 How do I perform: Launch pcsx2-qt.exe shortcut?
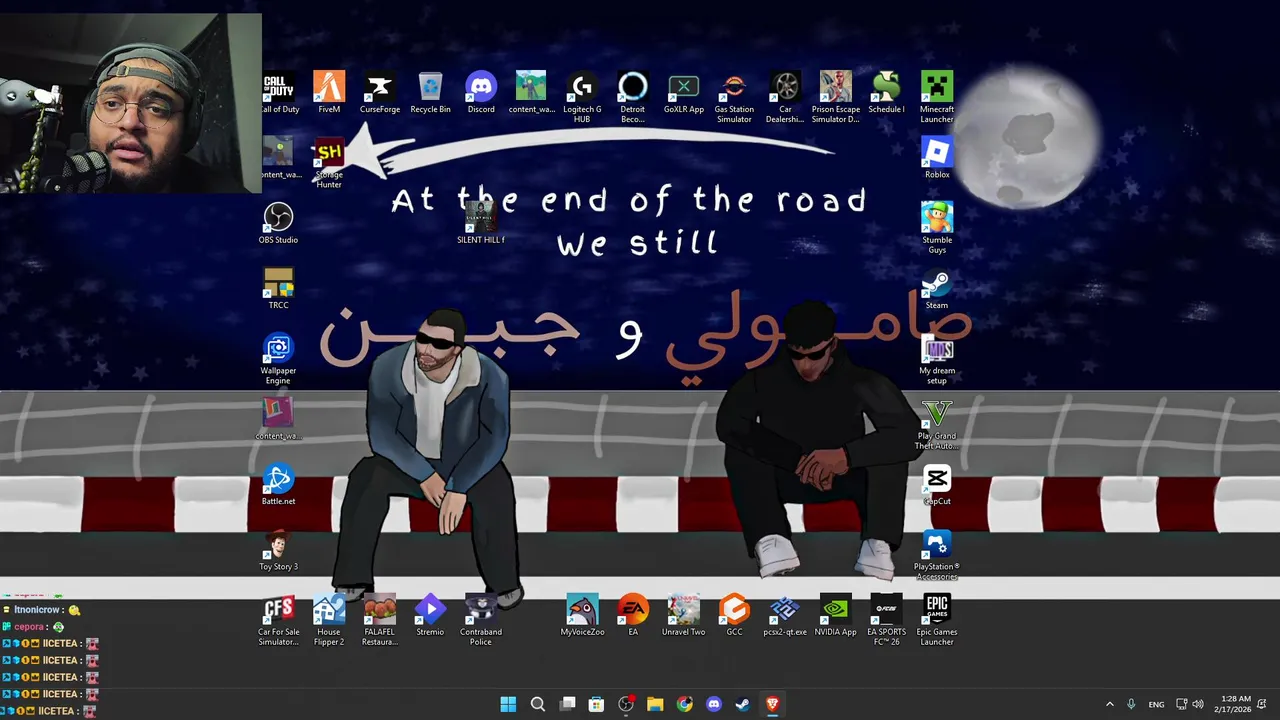pos(785,615)
